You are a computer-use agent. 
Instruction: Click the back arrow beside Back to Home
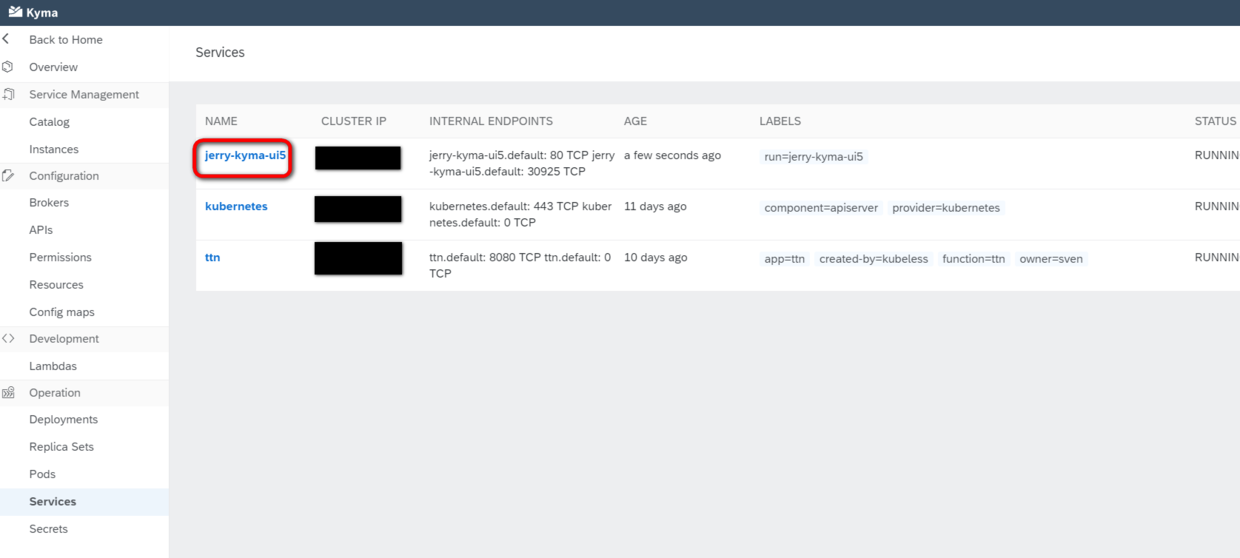[6, 39]
